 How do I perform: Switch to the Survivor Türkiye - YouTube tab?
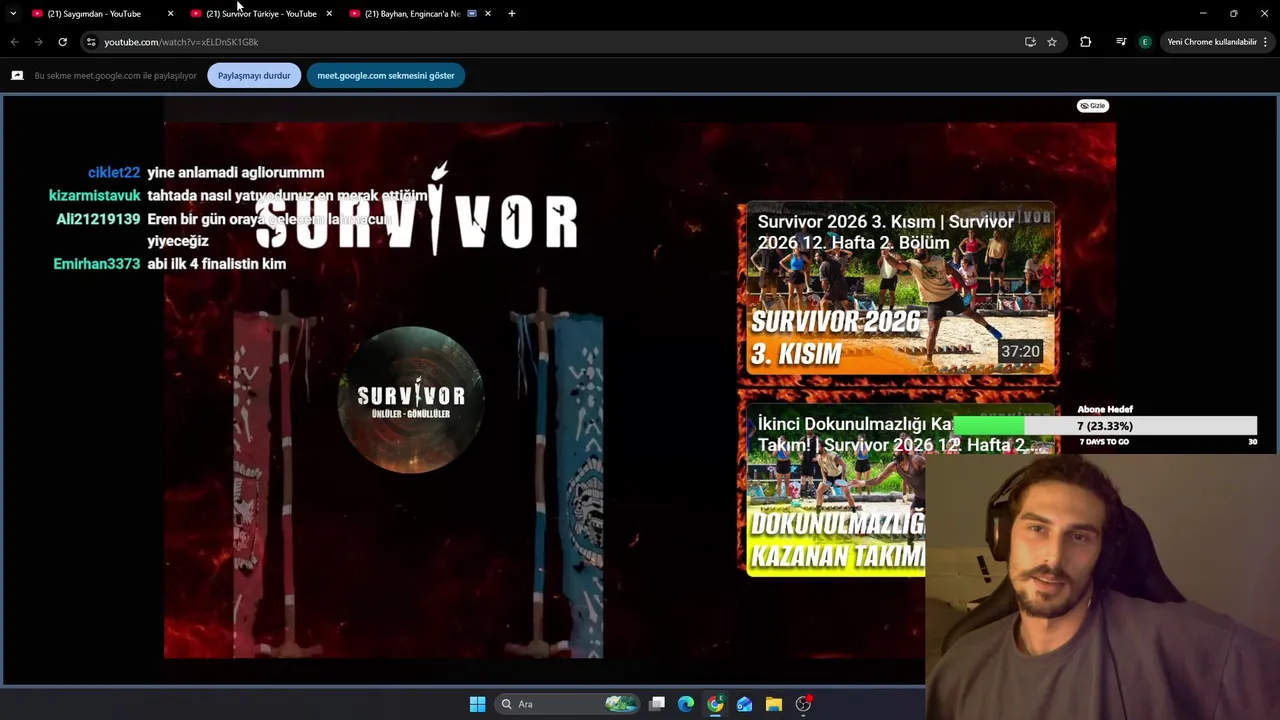(x=261, y=13)
